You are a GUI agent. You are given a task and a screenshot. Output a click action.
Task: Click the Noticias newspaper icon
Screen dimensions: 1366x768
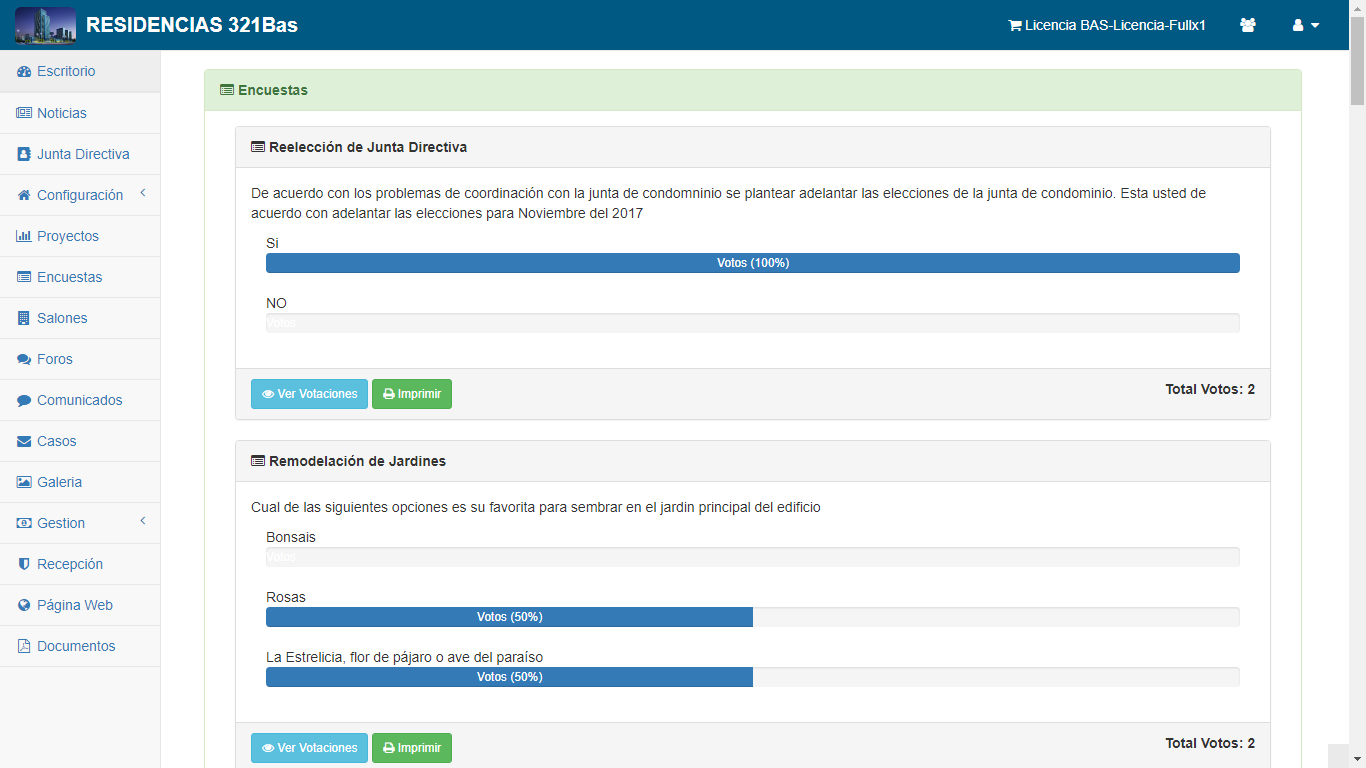pyautogui.click(x=24, y=113)
